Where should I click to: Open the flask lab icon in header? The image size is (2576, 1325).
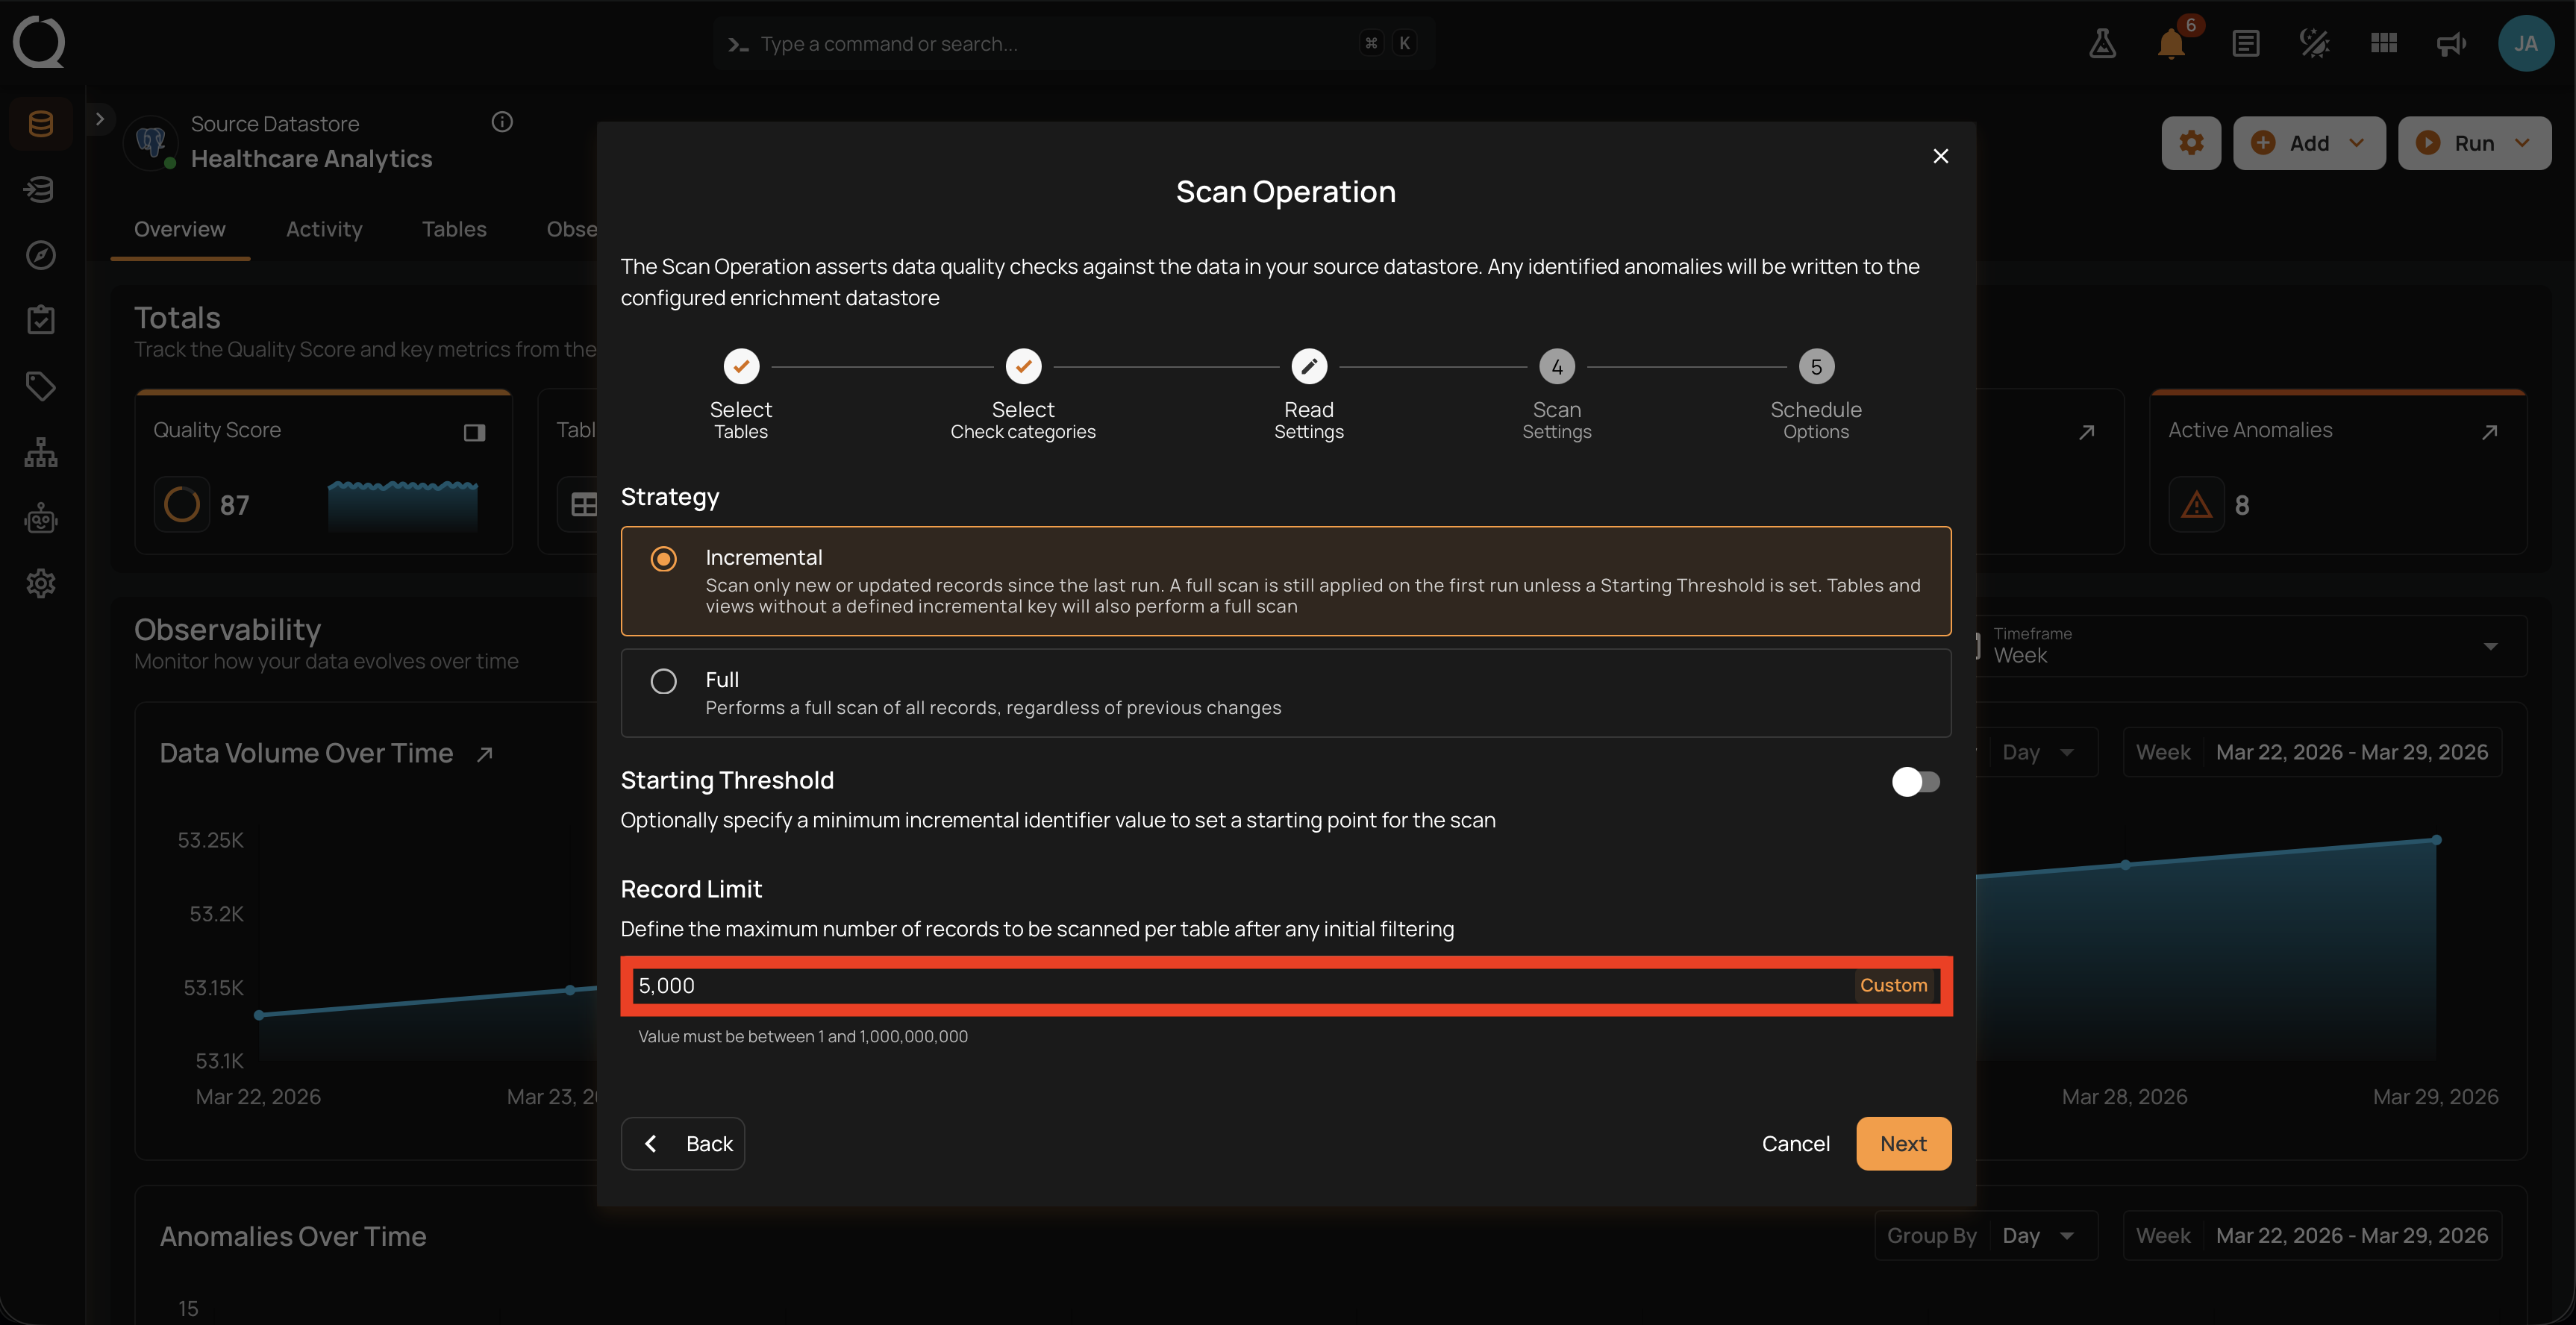point(2102,43)
